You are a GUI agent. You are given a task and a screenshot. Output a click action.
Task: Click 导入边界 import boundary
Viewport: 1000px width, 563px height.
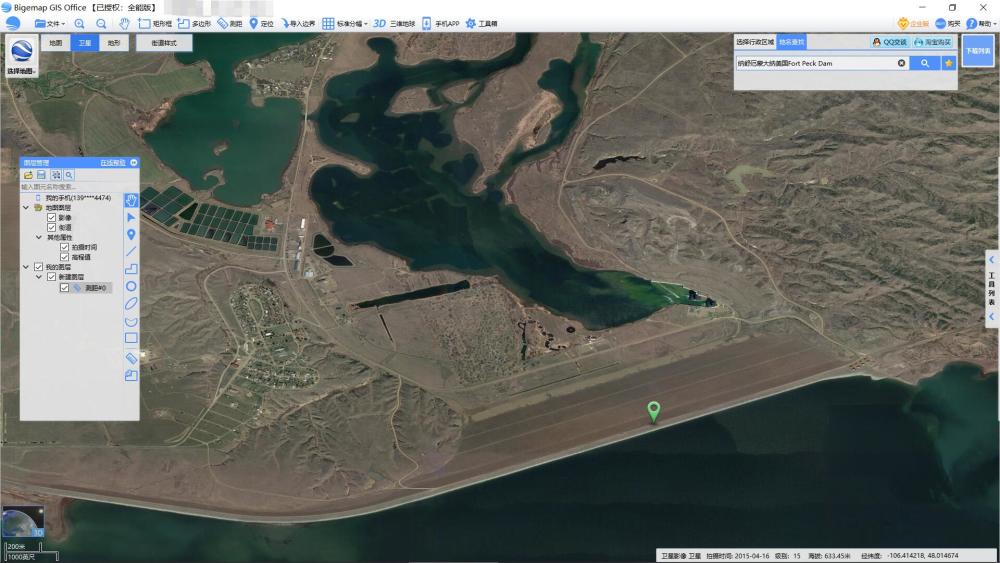[x=298, y=24]
